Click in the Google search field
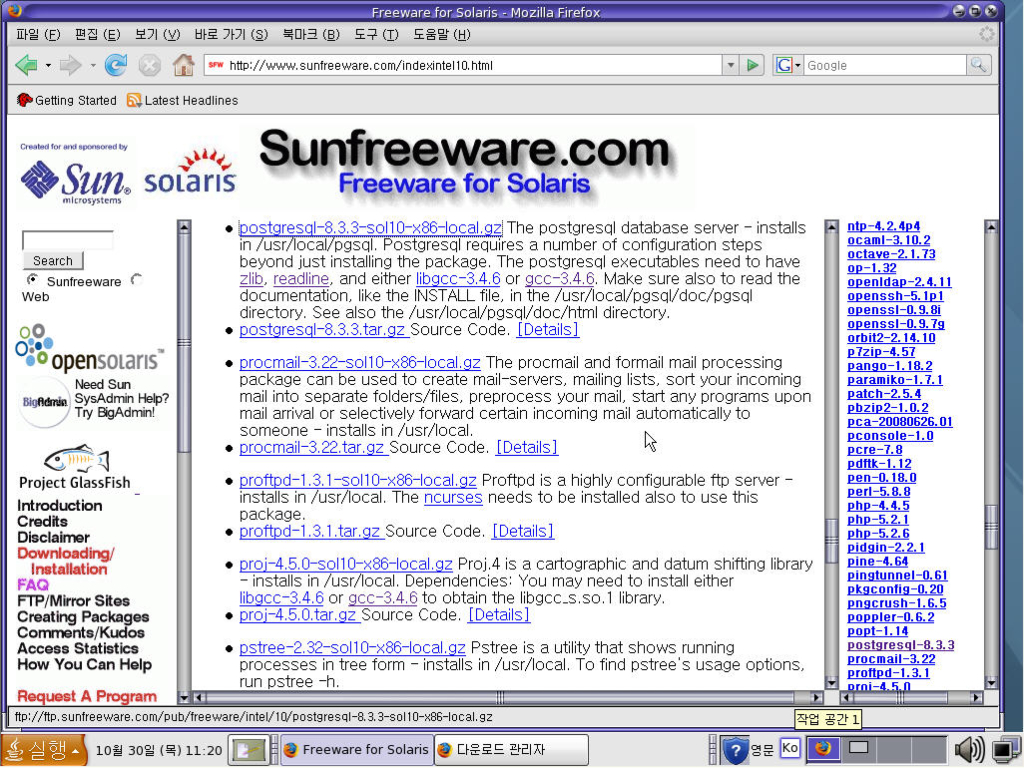 [x=885, y=65]
